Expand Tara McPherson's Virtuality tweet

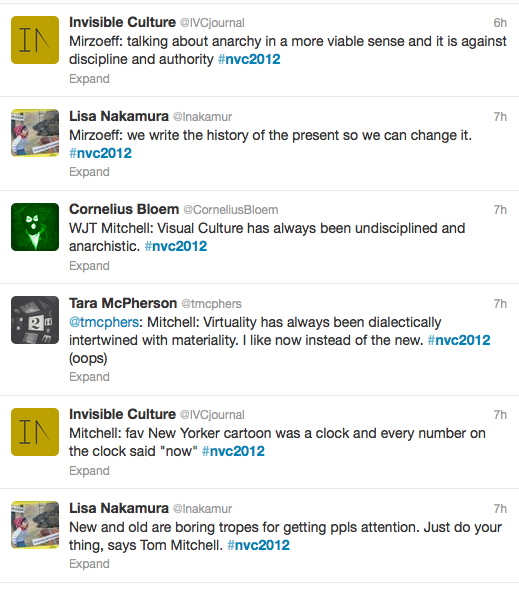tap(89, 377)
